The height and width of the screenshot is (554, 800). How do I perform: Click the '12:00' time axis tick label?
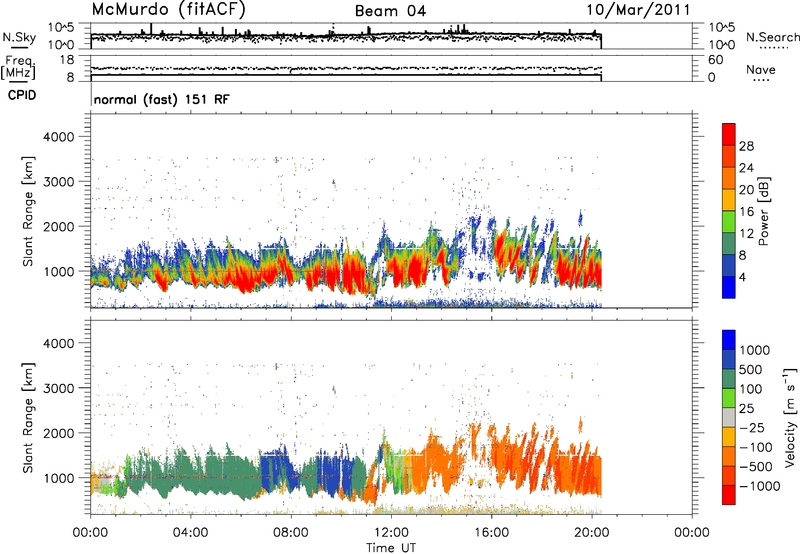391,533
